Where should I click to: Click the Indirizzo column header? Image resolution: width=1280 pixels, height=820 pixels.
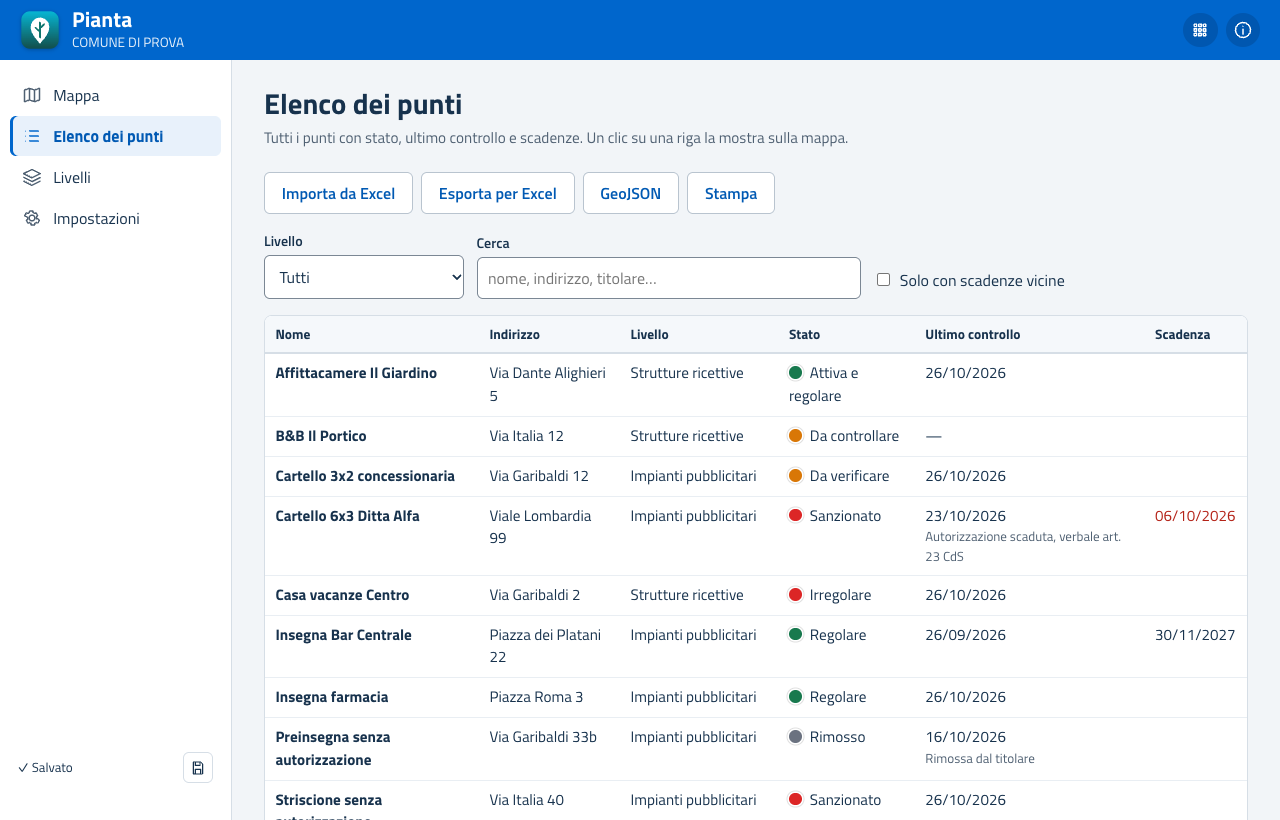[515, 335]
